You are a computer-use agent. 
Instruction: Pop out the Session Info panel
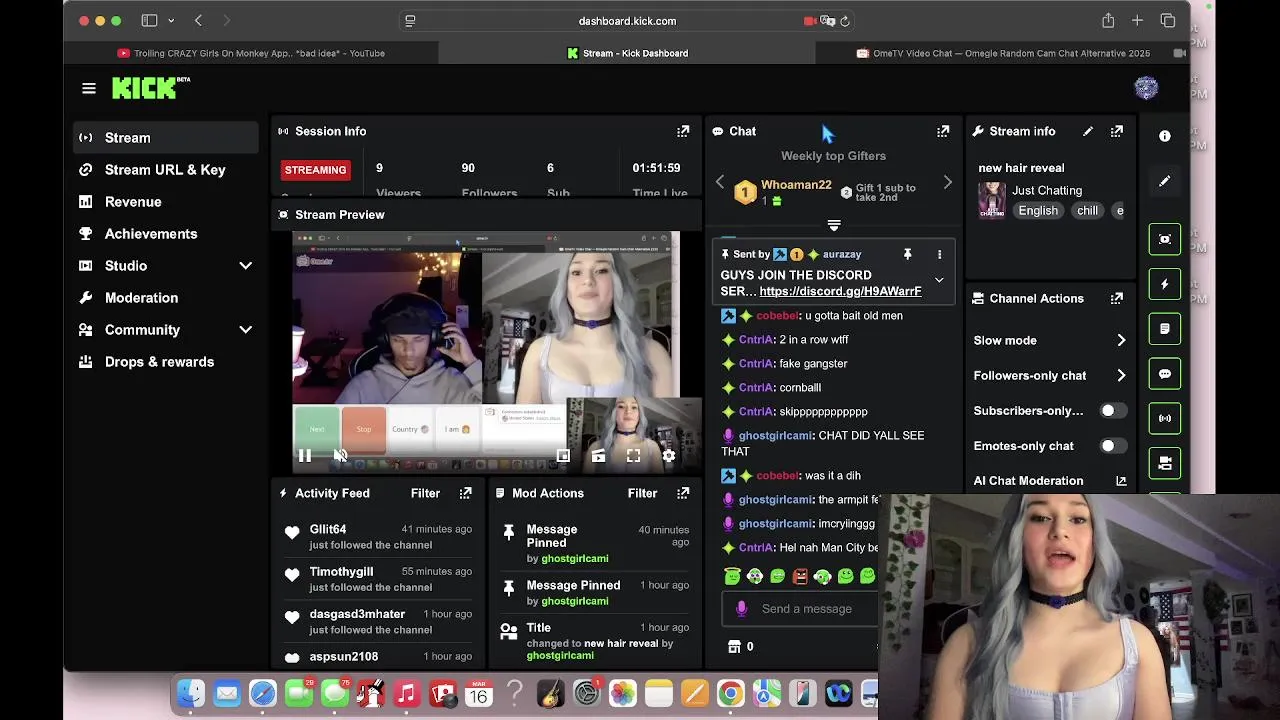tap(683, 131)
